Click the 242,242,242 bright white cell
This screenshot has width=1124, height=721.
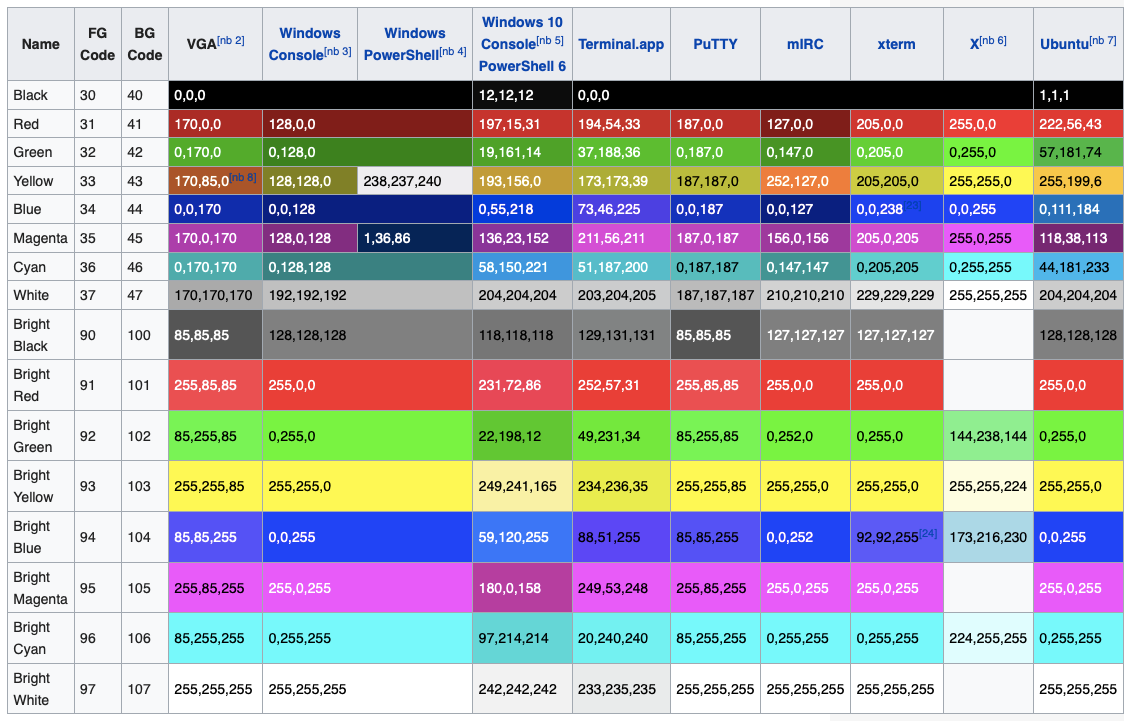point(523,689)
